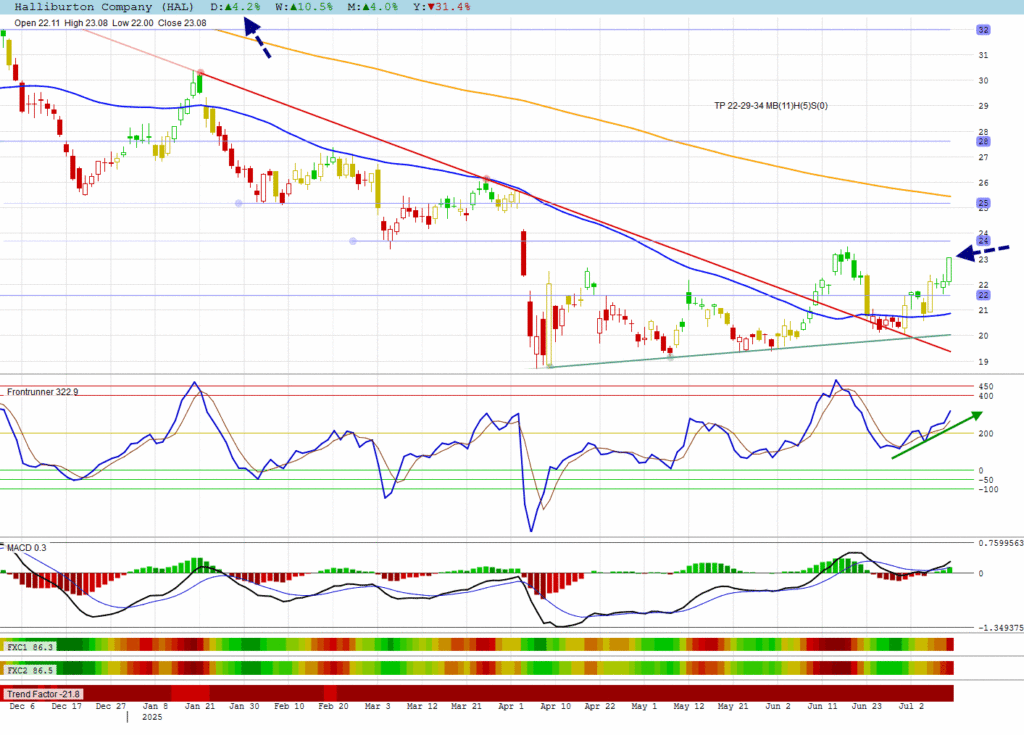
Task: Click the -100 Frontrunner scale label
Action: pyautogui.click(x=988, y=489)
